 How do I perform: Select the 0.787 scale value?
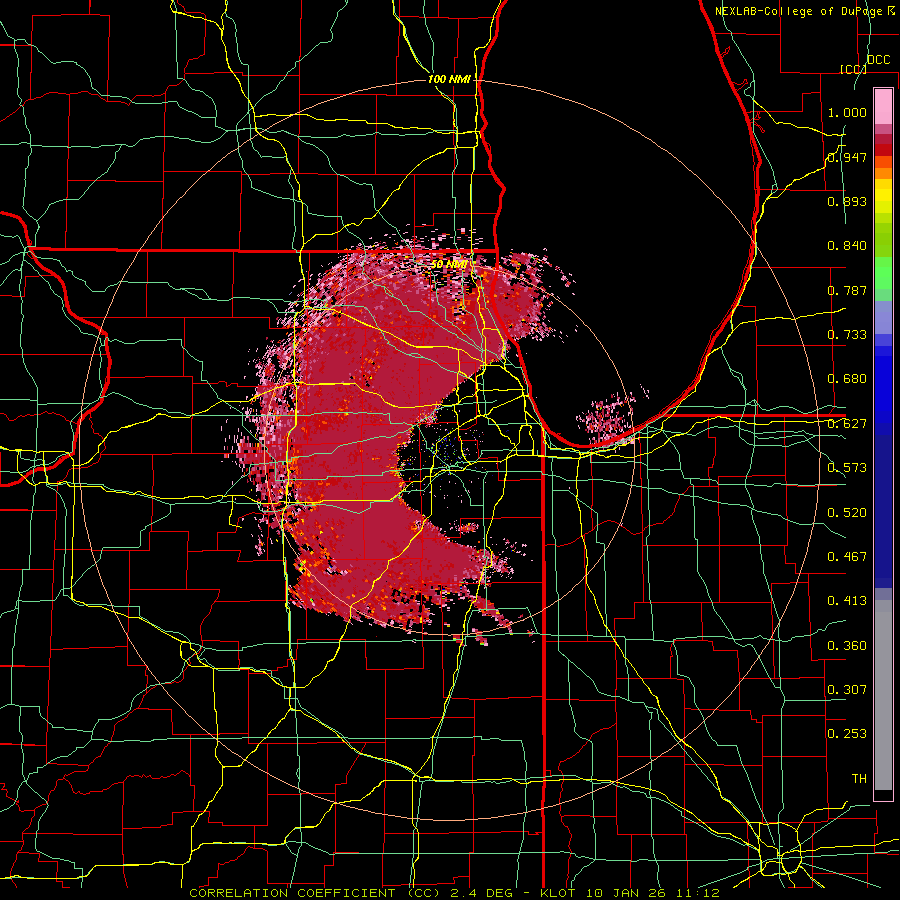tap(847, 290)
